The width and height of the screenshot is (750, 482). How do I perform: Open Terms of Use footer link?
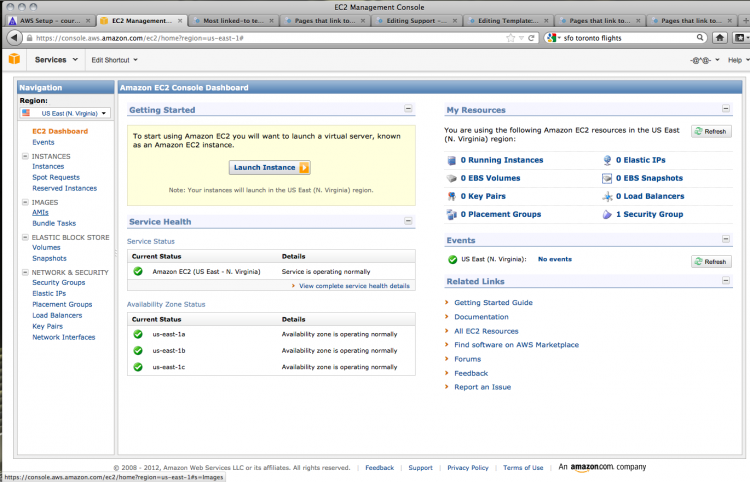[x=523, y=468]
